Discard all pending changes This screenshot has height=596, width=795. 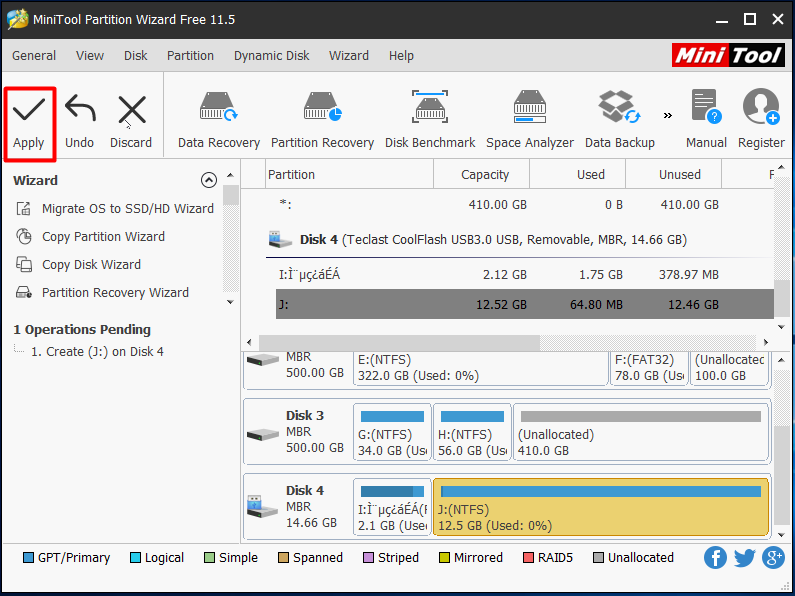pos(131,124)
